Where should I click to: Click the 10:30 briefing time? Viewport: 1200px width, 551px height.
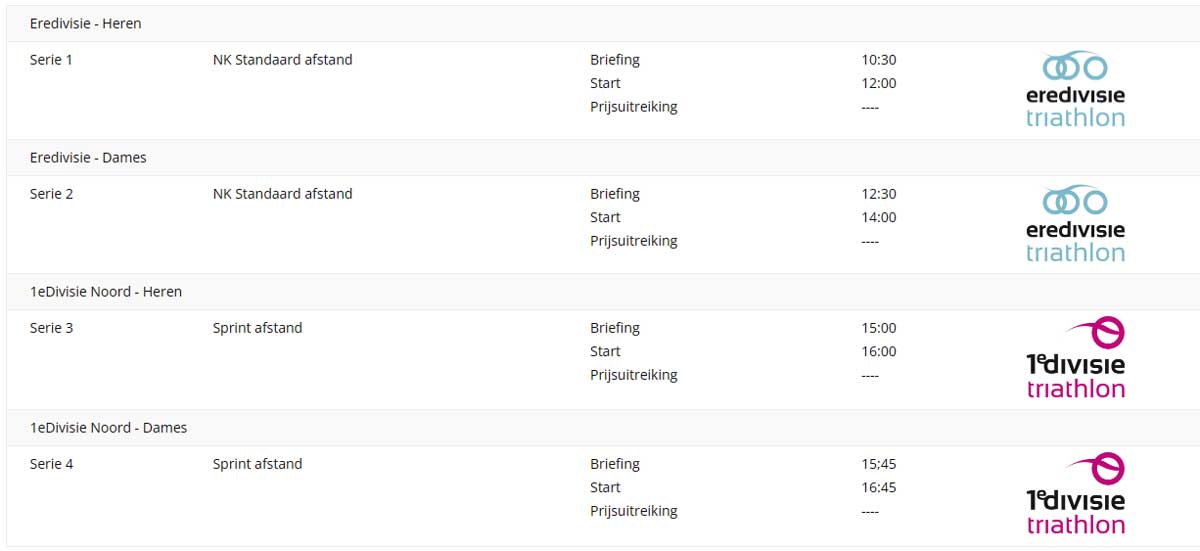coord(879,60)
